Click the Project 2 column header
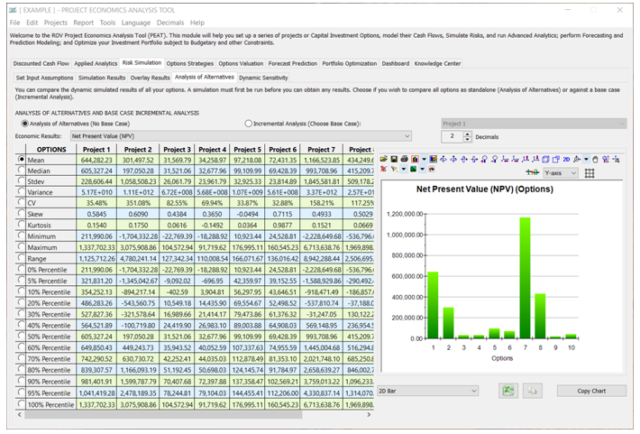The width and height of the screenshot is (640, 434). [138, 149]
